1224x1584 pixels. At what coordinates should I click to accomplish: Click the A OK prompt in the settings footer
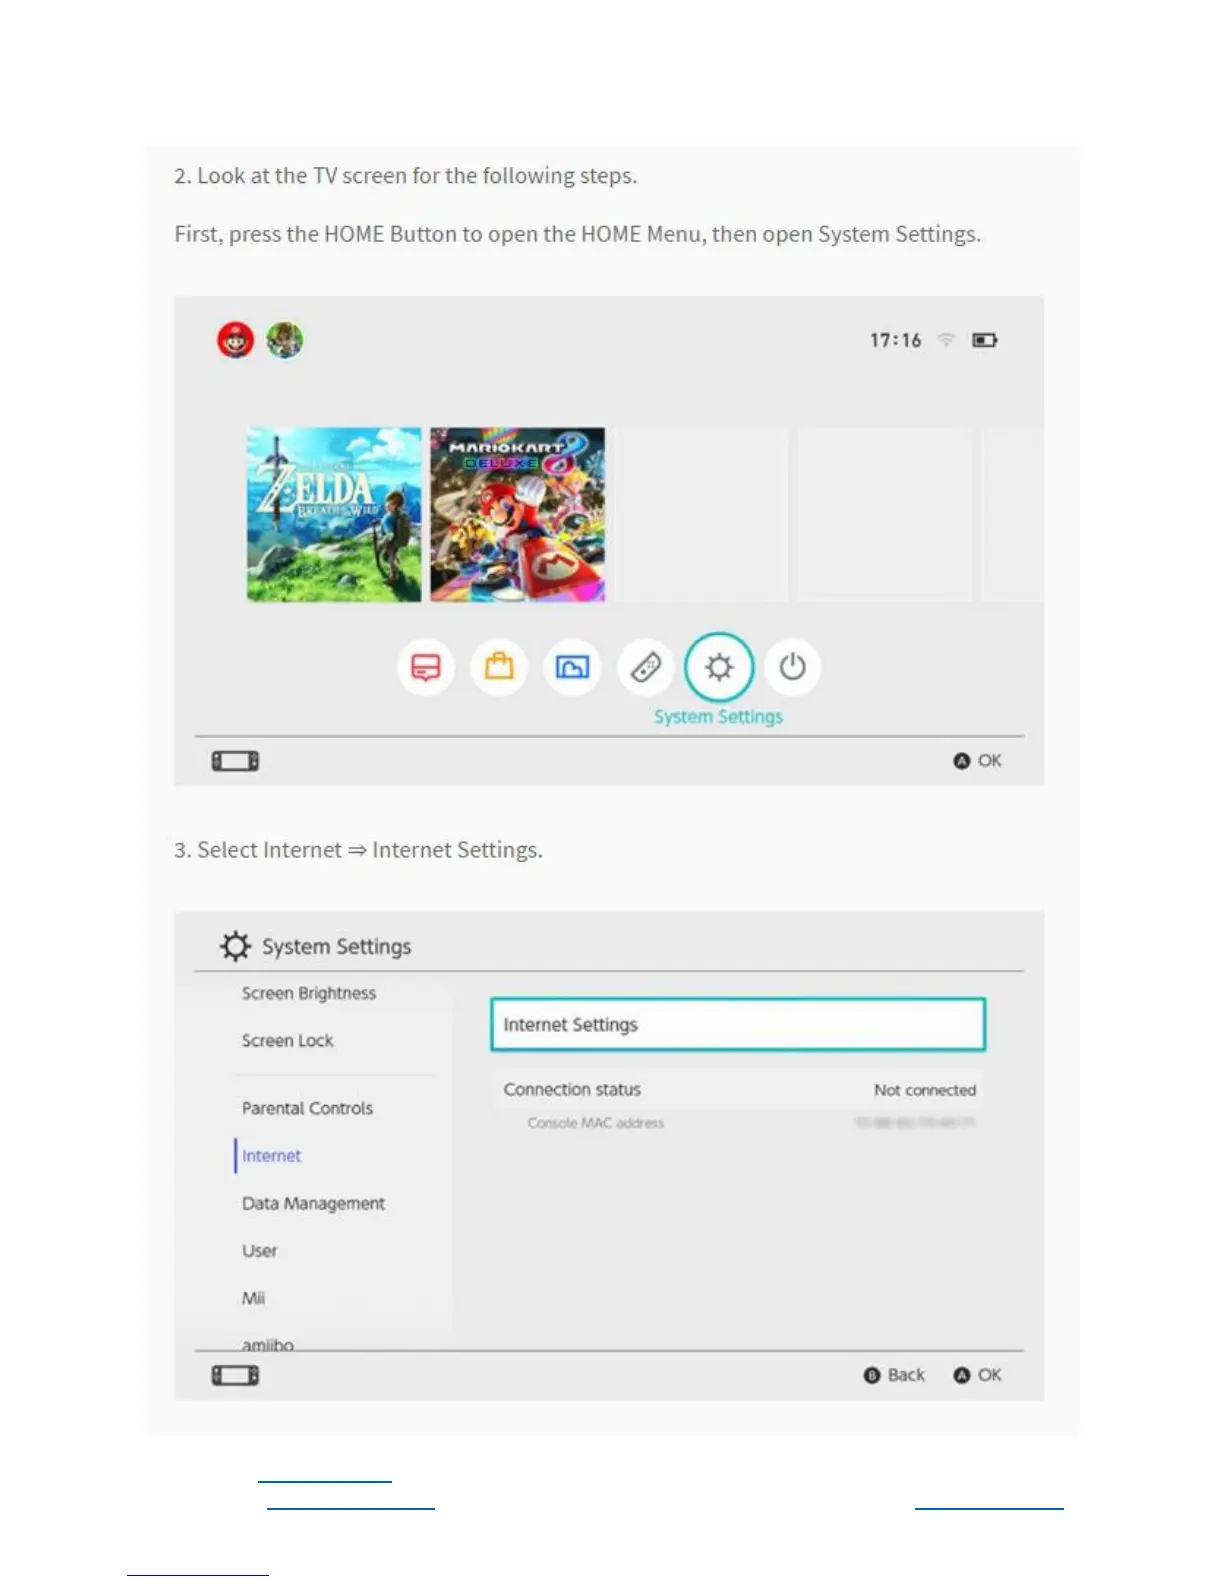point(978,1375)
